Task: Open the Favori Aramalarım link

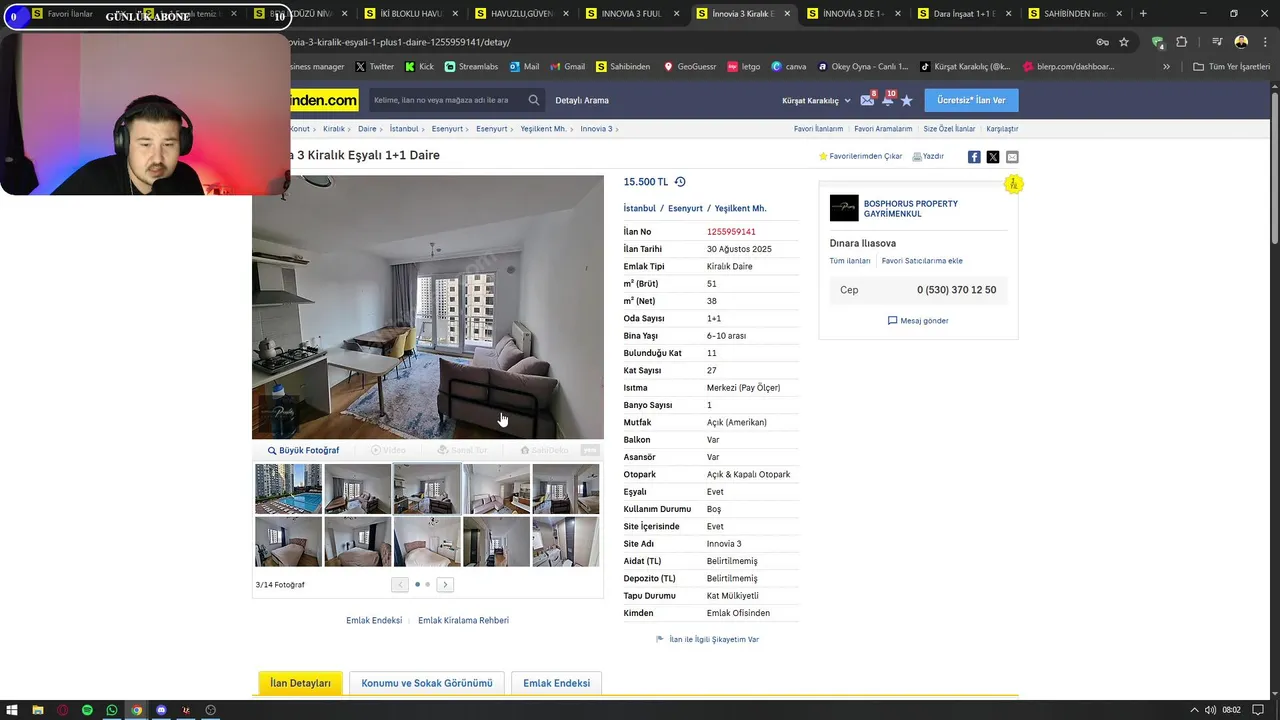Action: (883, 129)
